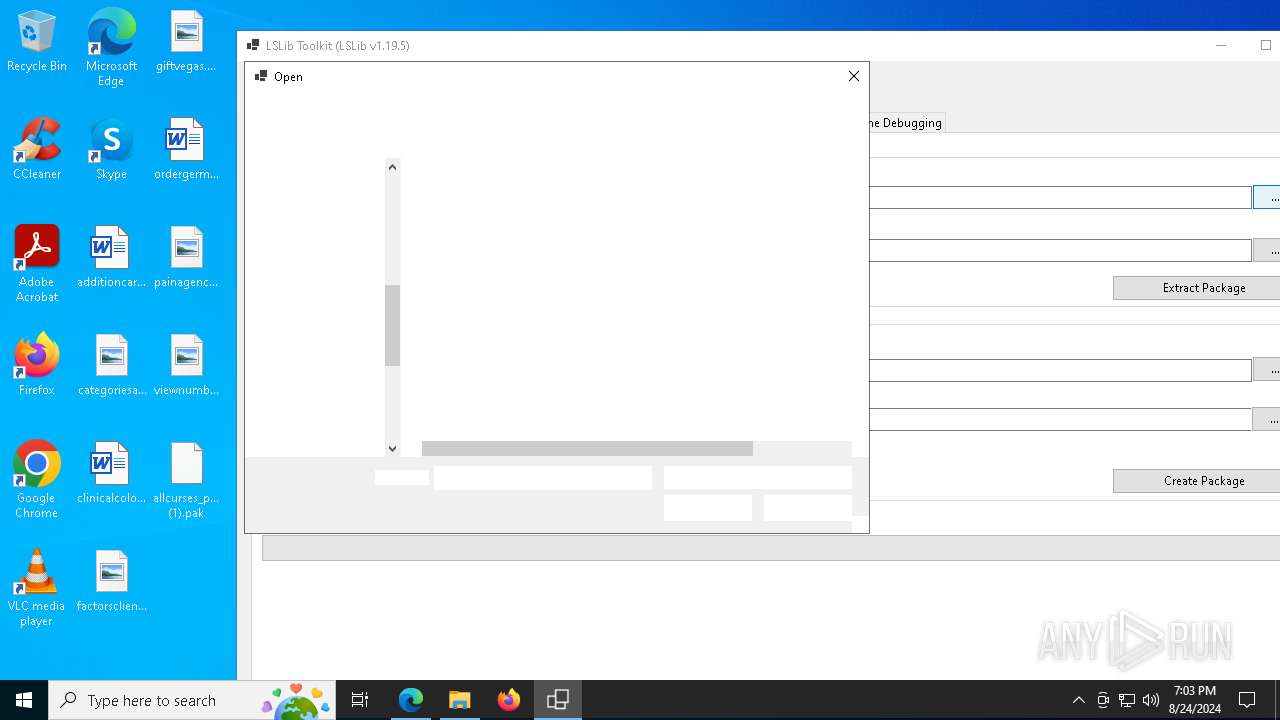Open Edge from the taskbar

(x=411, y=700)
